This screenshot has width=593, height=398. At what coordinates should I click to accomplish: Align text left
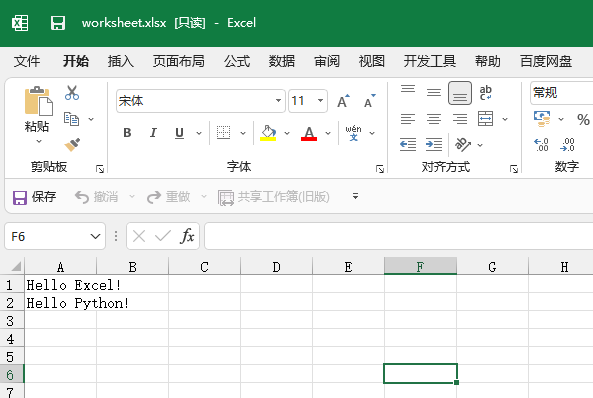pos(408,119)
